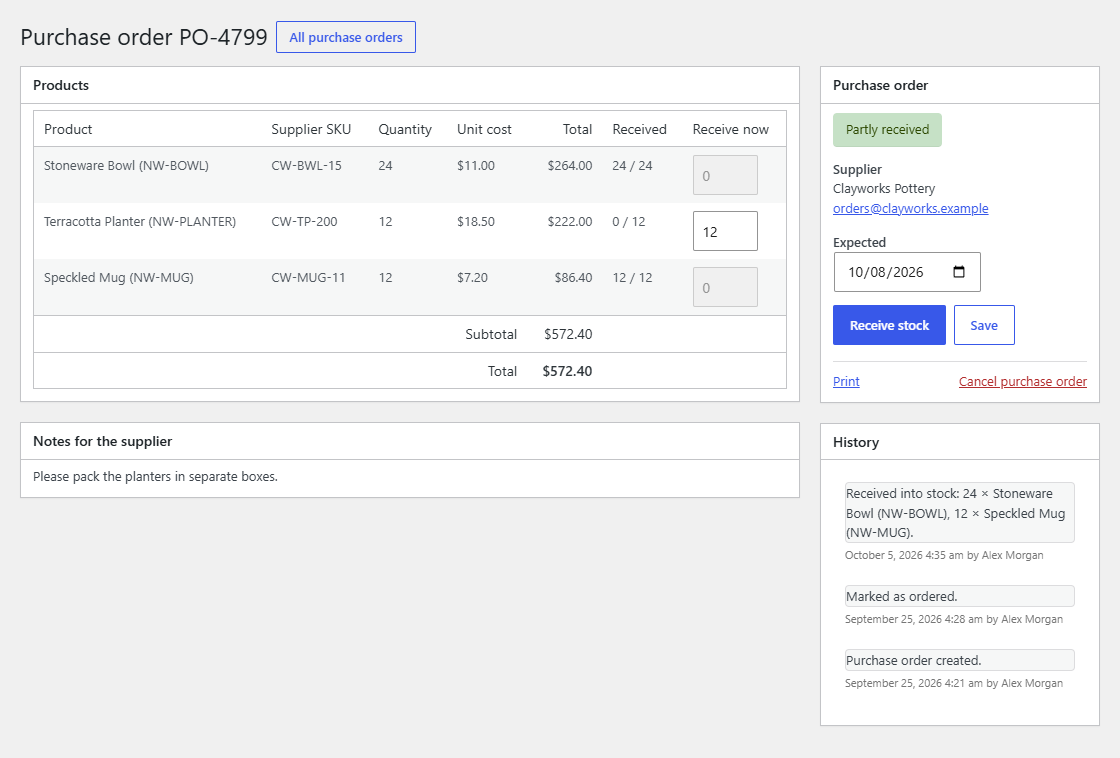Click the Product column header
Image resolution: width=1120 pixels, height=758 pixels.
[x=68, y=129]
